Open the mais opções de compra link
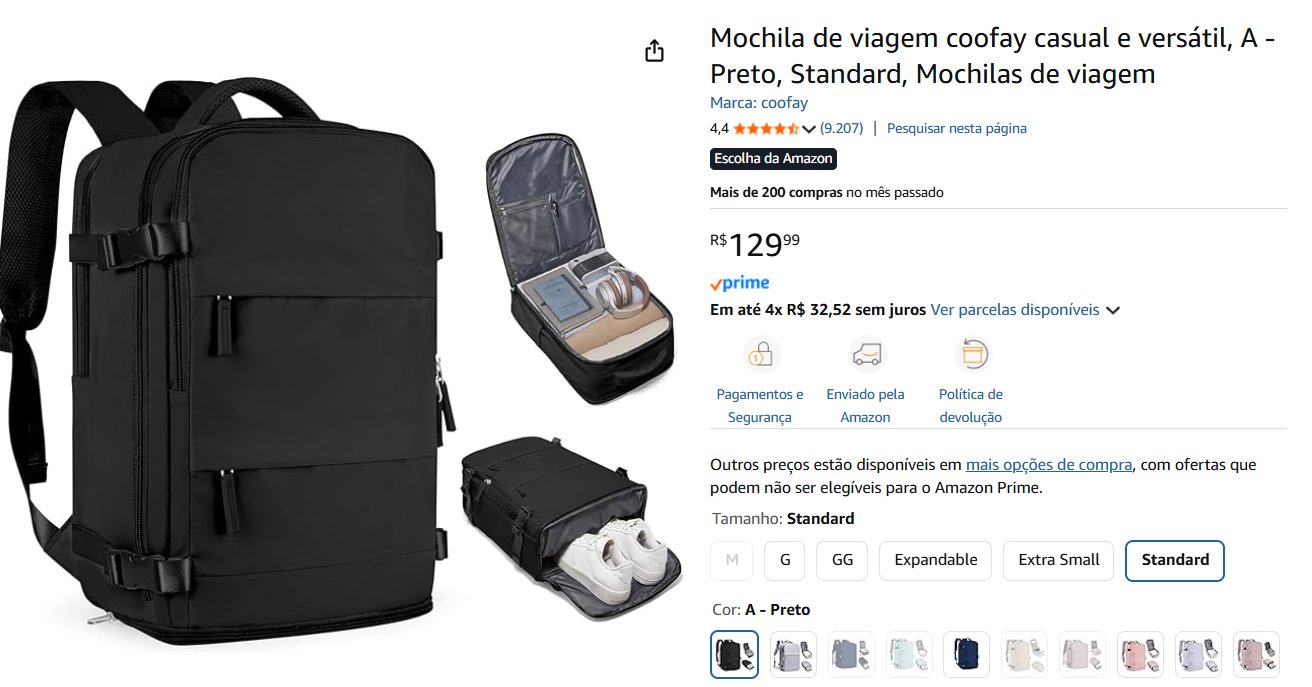This screenshot has height=687, width=1312. tap(1049, 465)
